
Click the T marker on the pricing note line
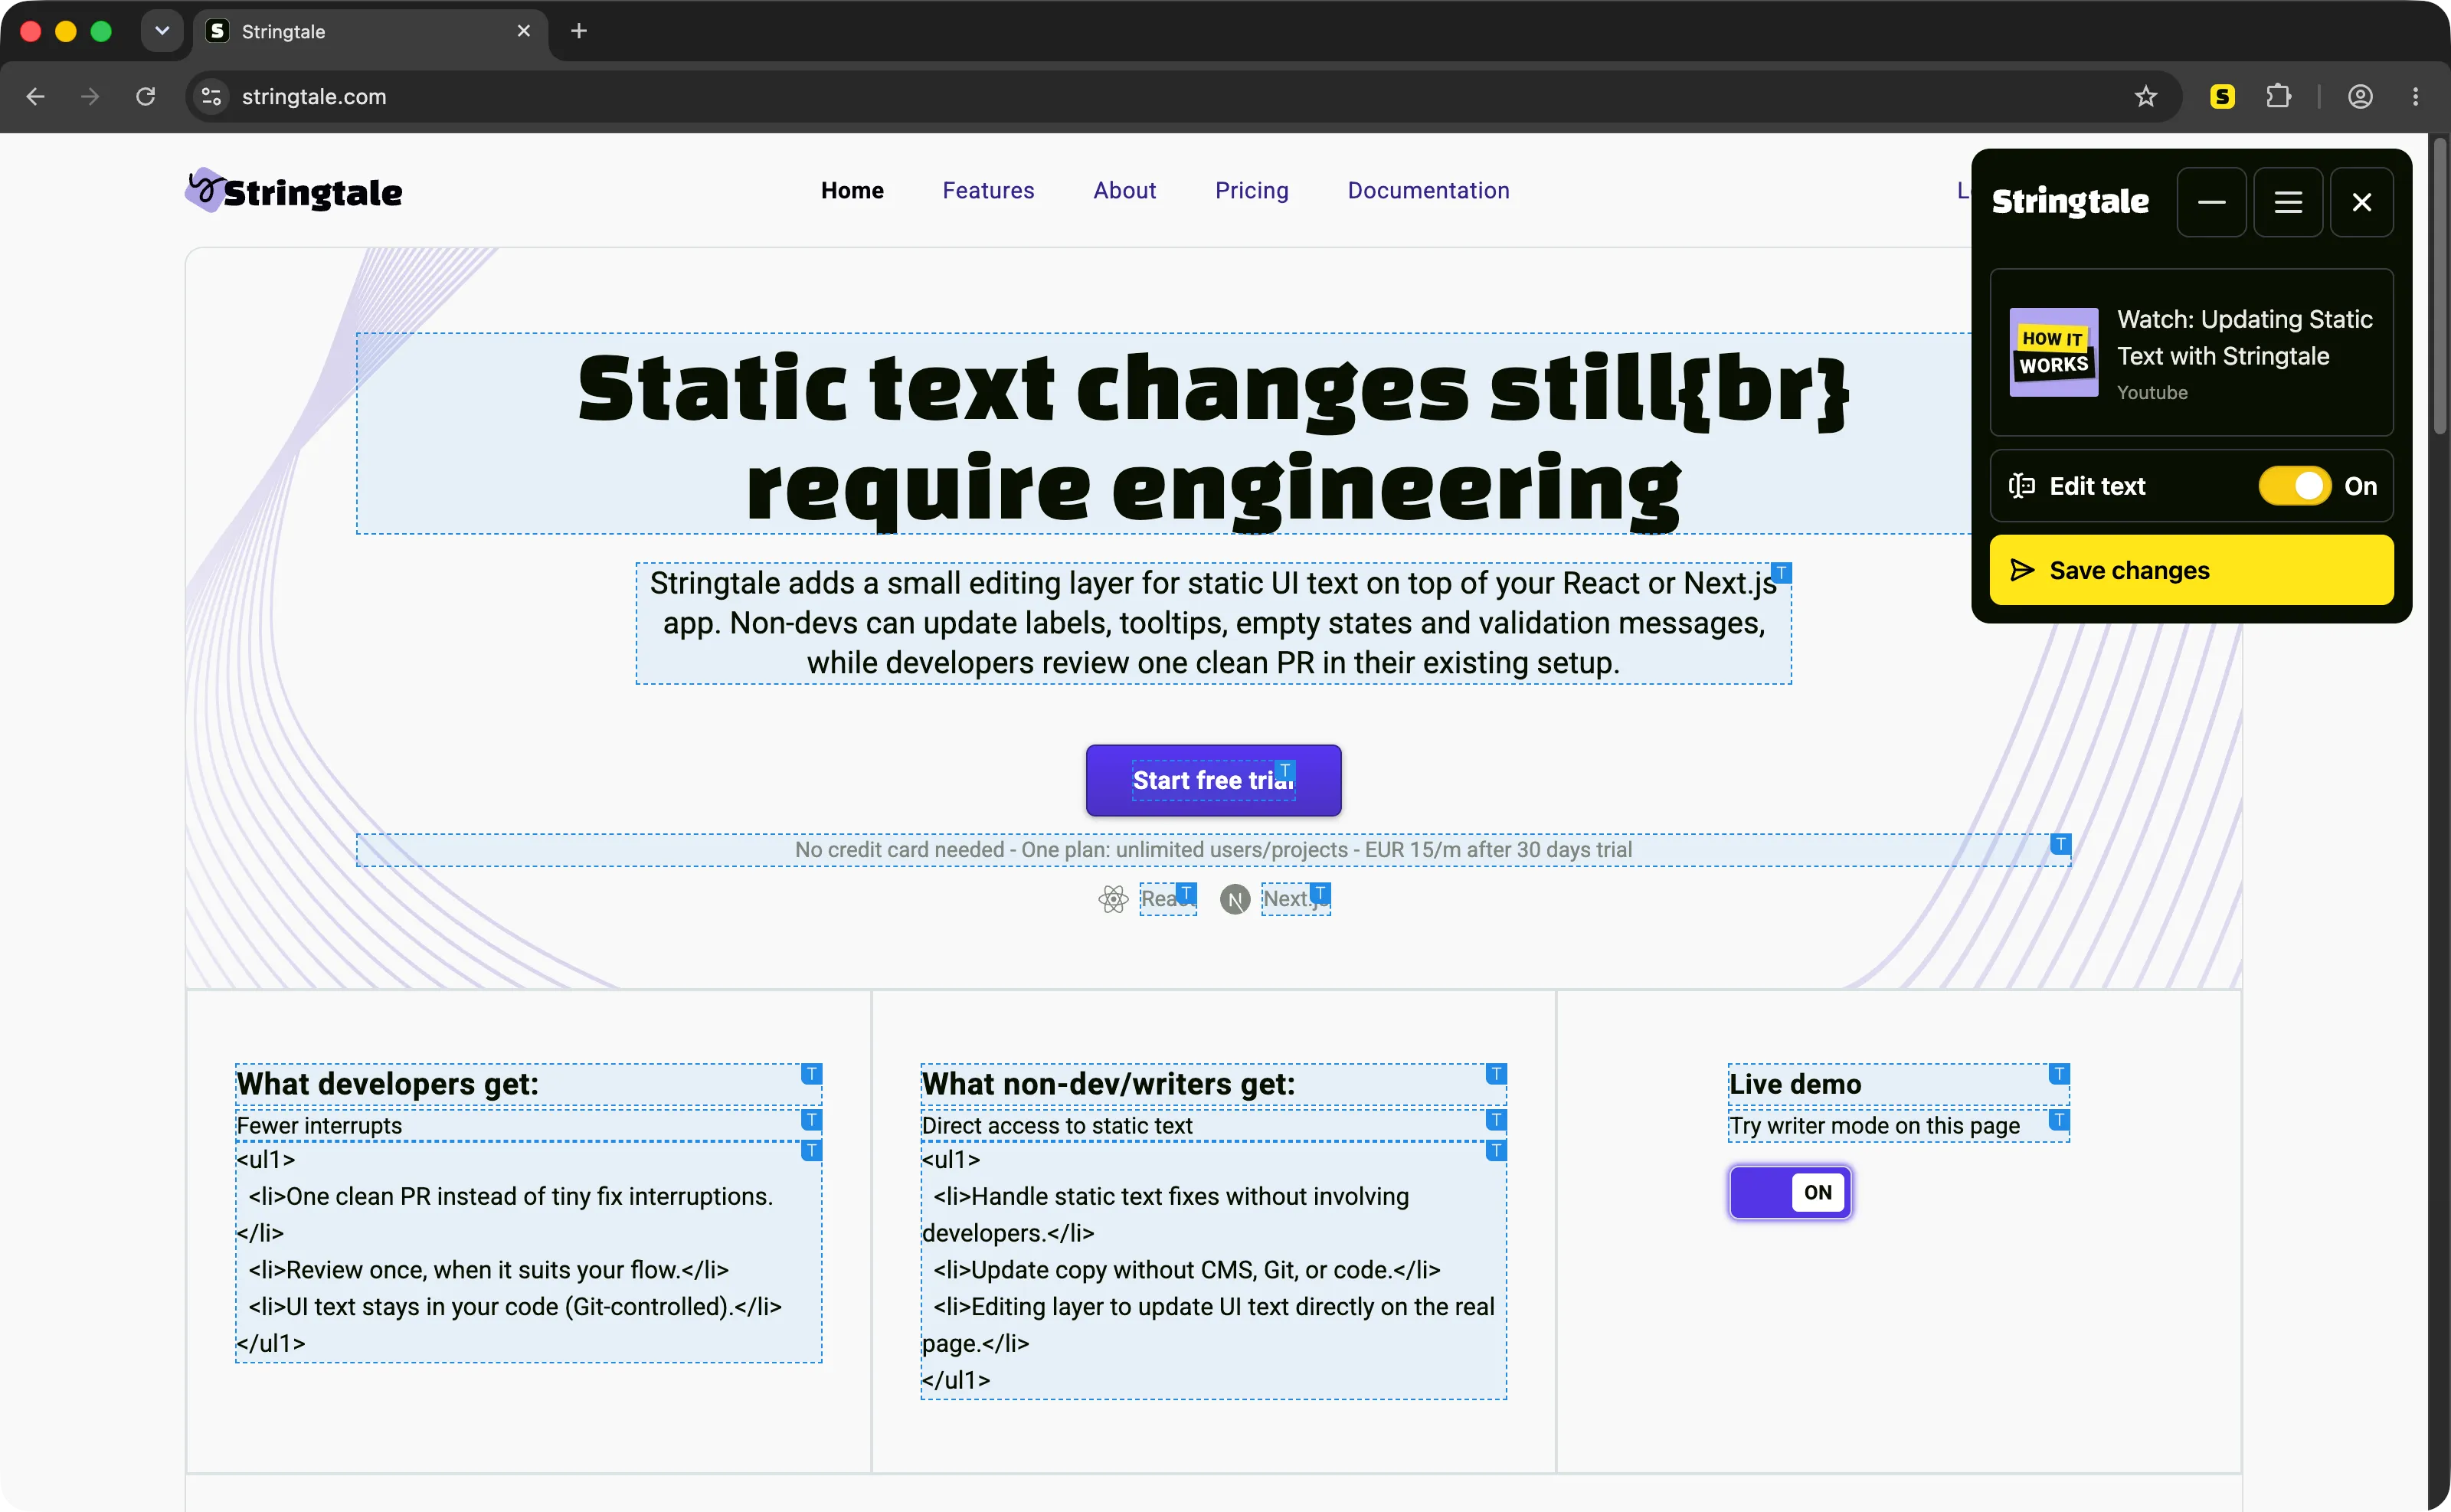(x=2060, y=844)
